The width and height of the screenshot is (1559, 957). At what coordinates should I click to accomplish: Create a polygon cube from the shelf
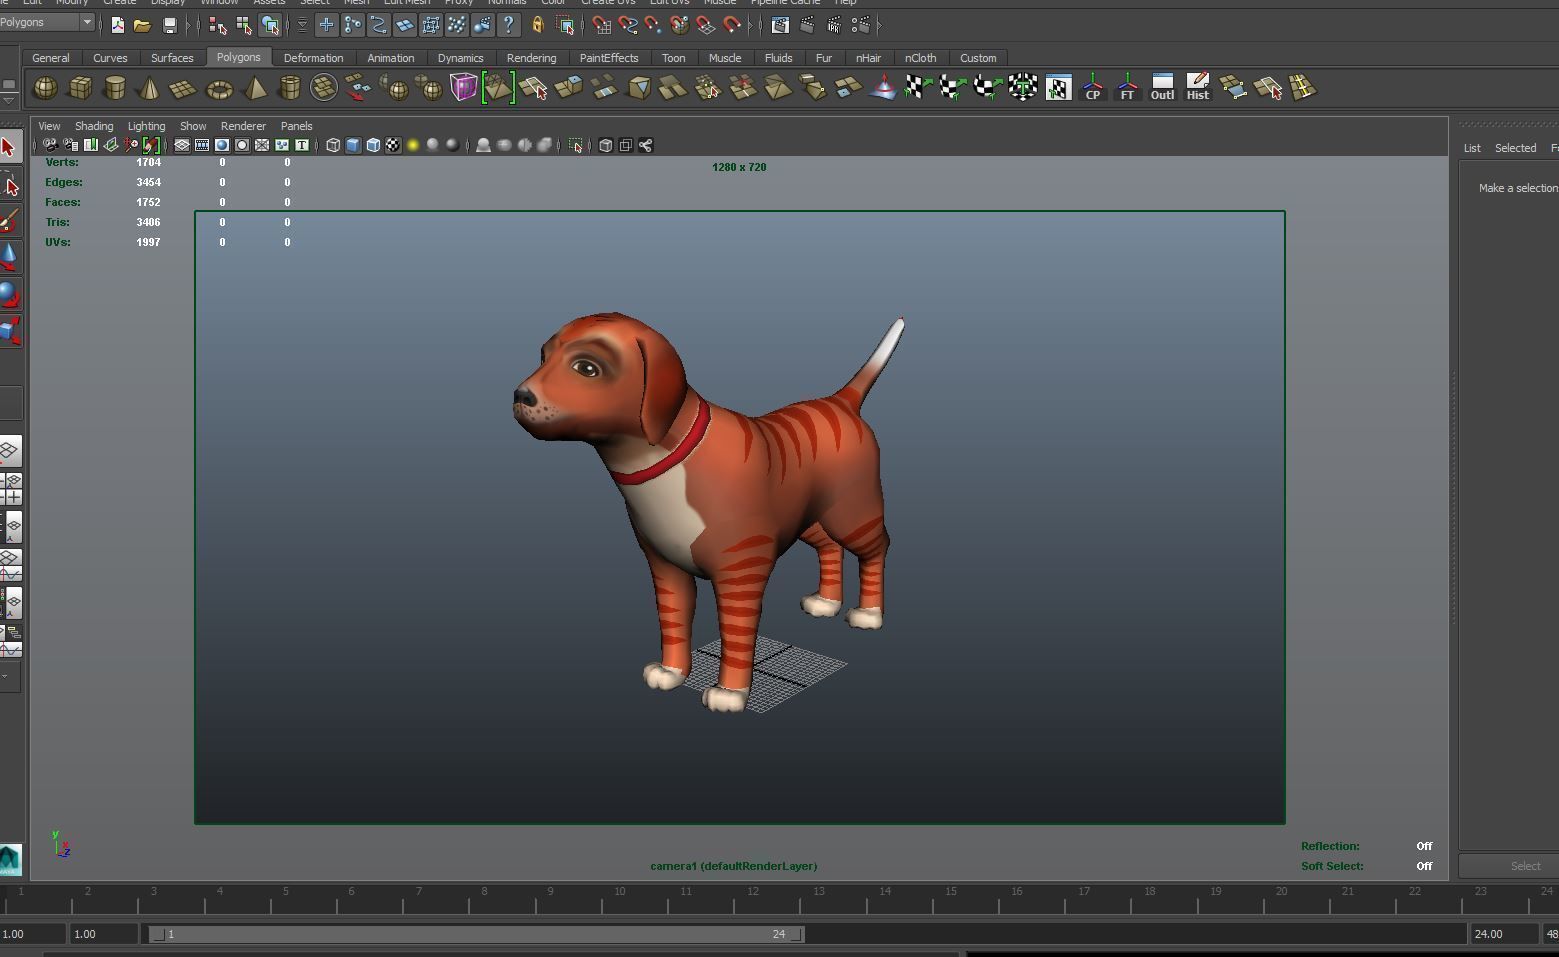[x=80, y=88]
